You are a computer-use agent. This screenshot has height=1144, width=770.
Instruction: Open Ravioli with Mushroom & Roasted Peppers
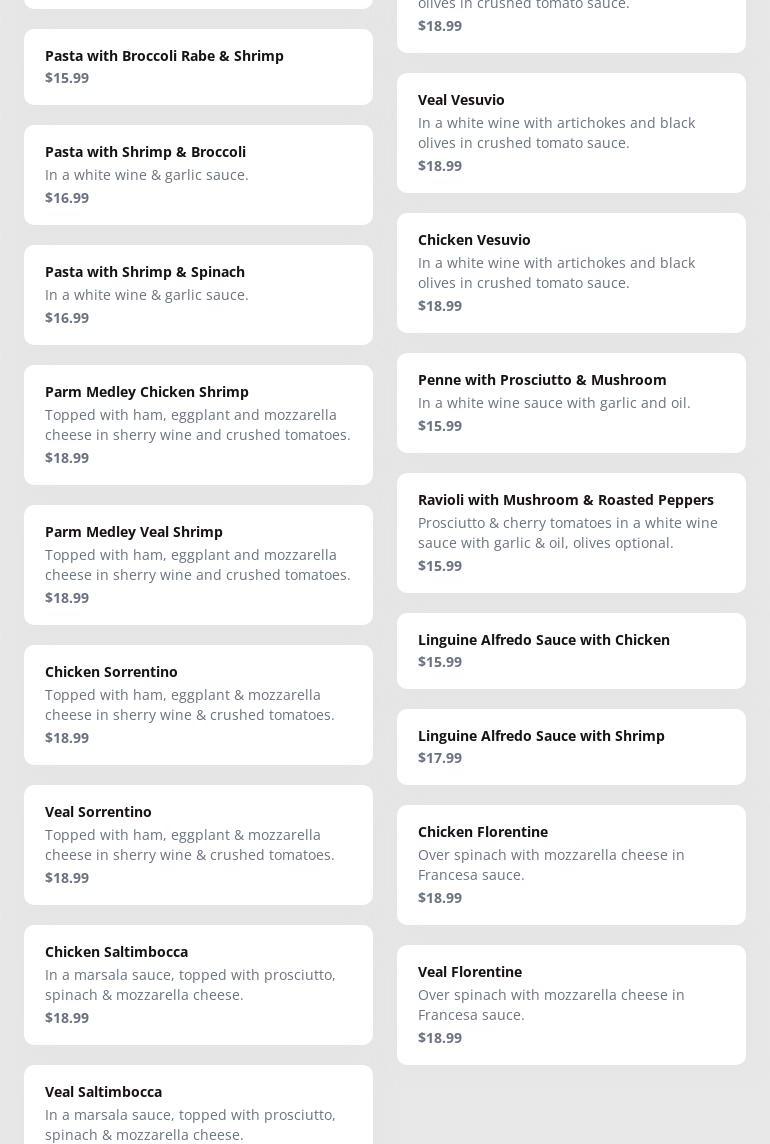571,532
